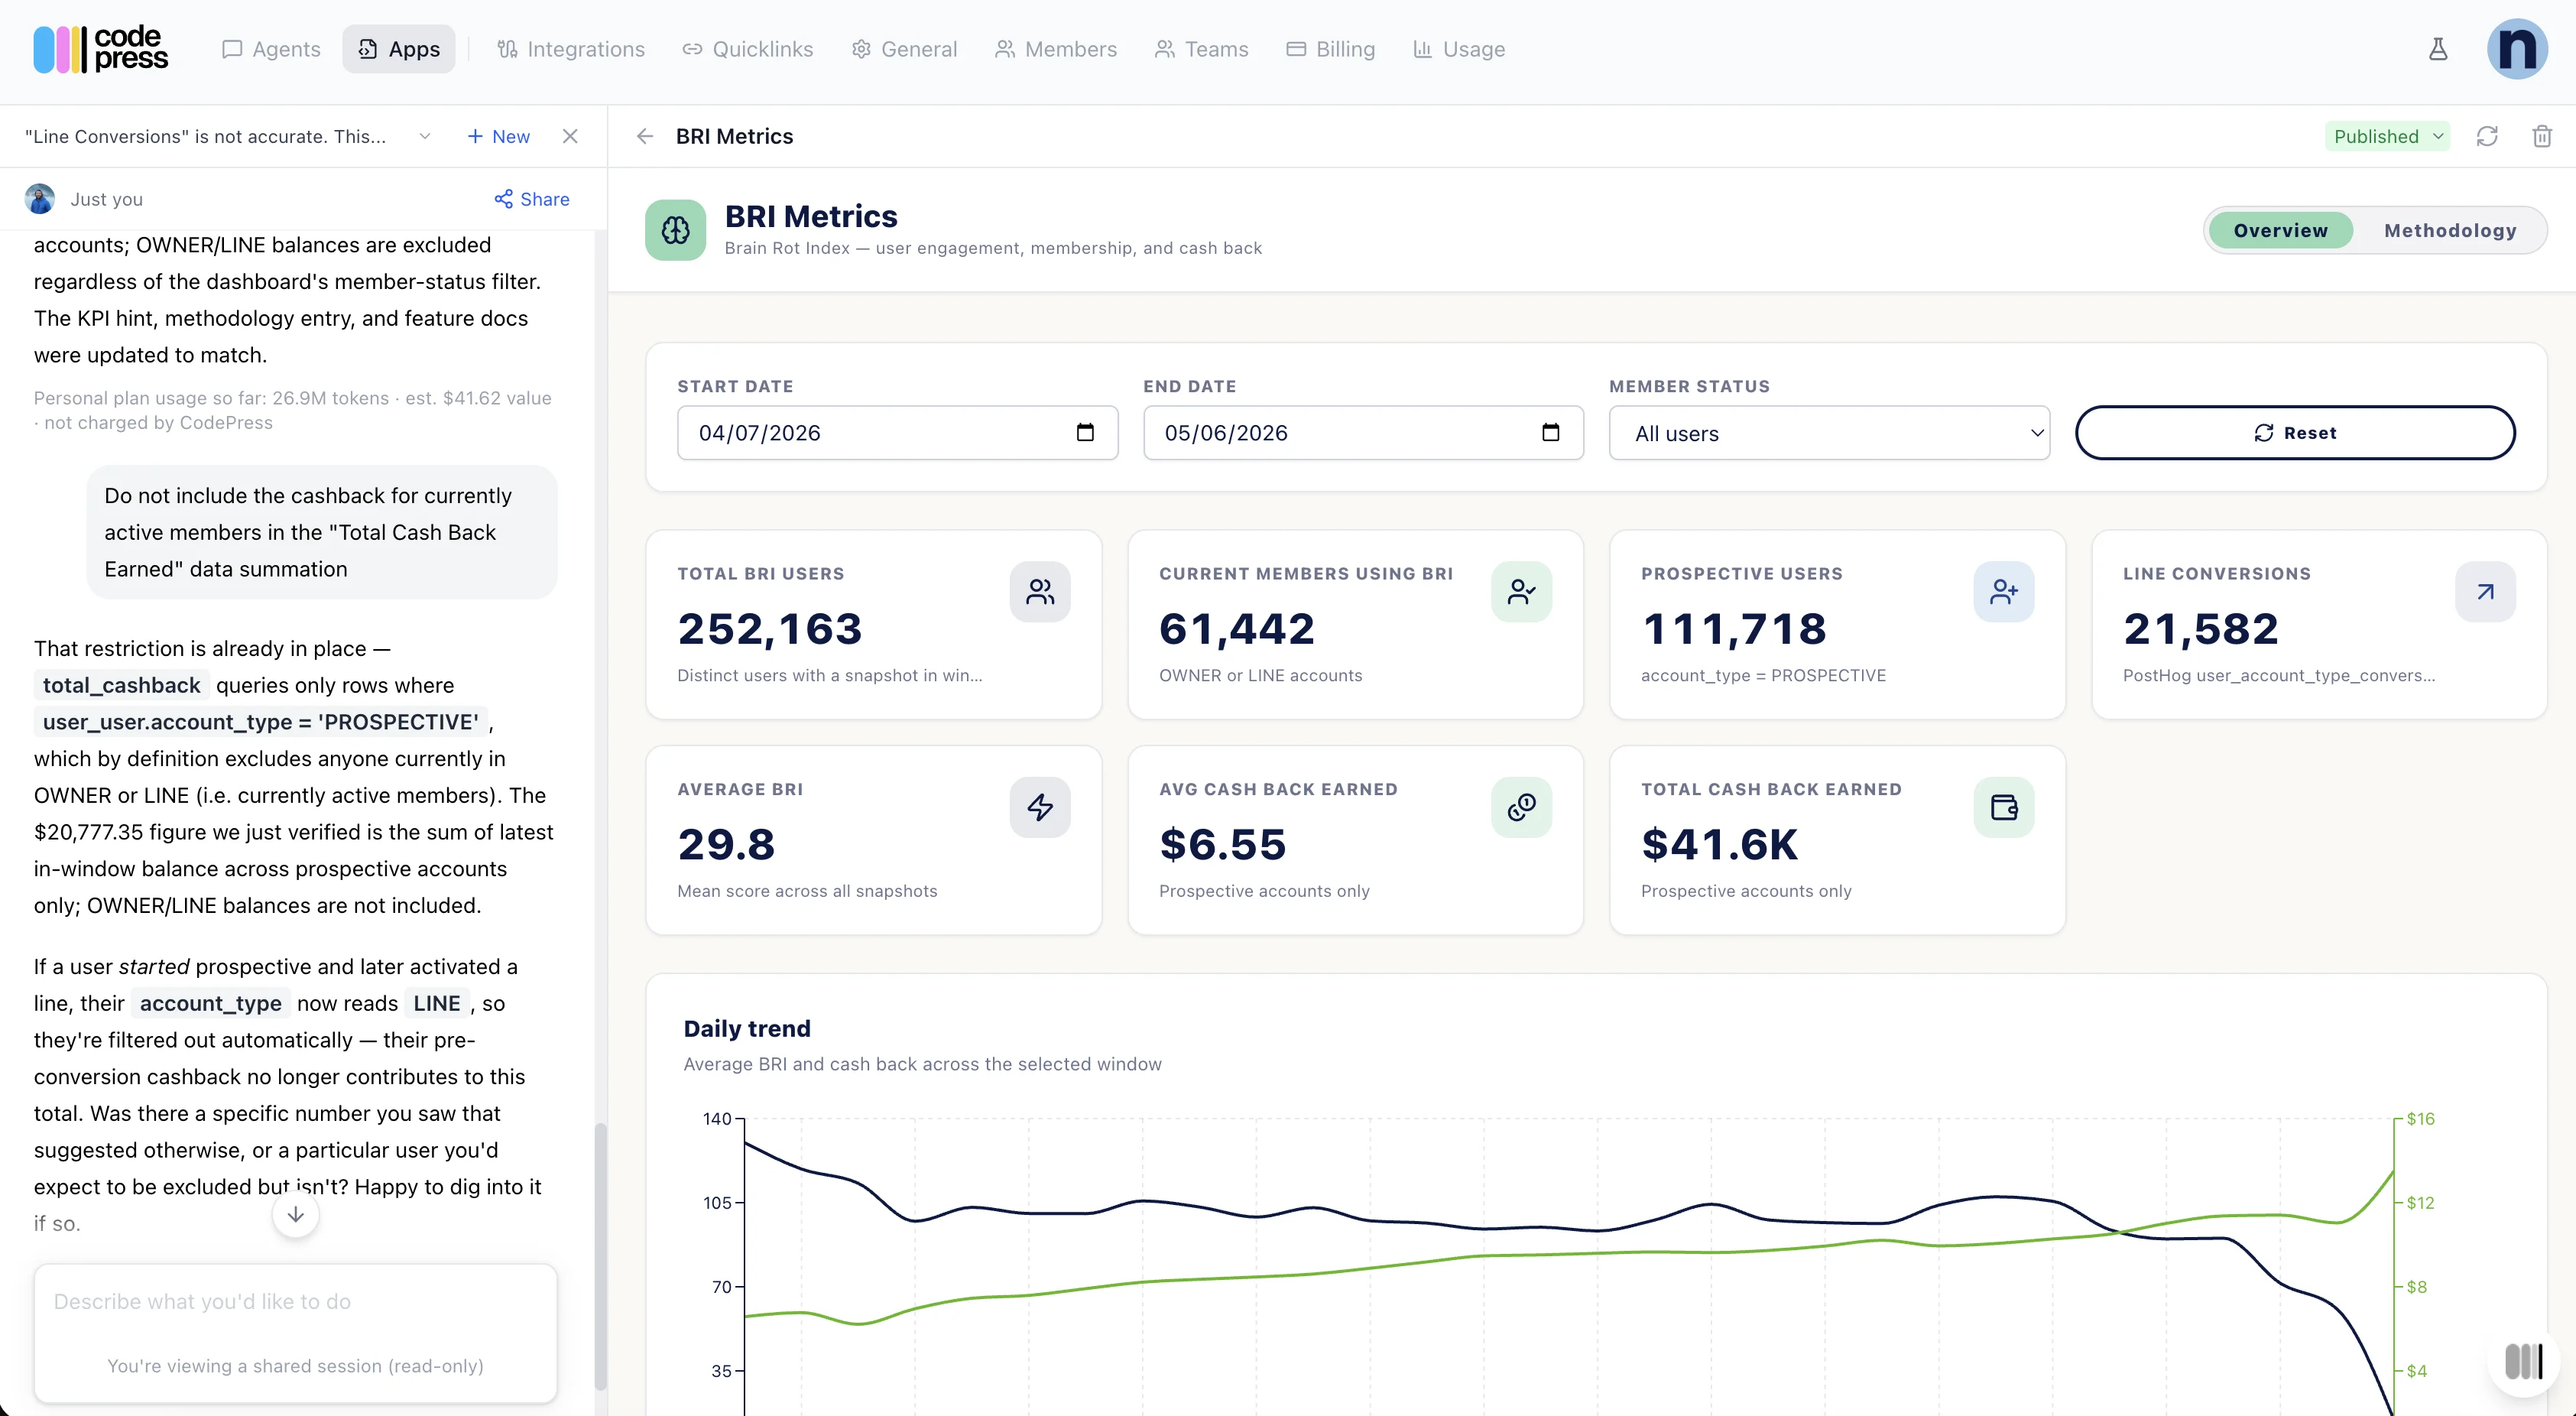
Task: Click the chat panel scrollbar
Action: 600,1256
